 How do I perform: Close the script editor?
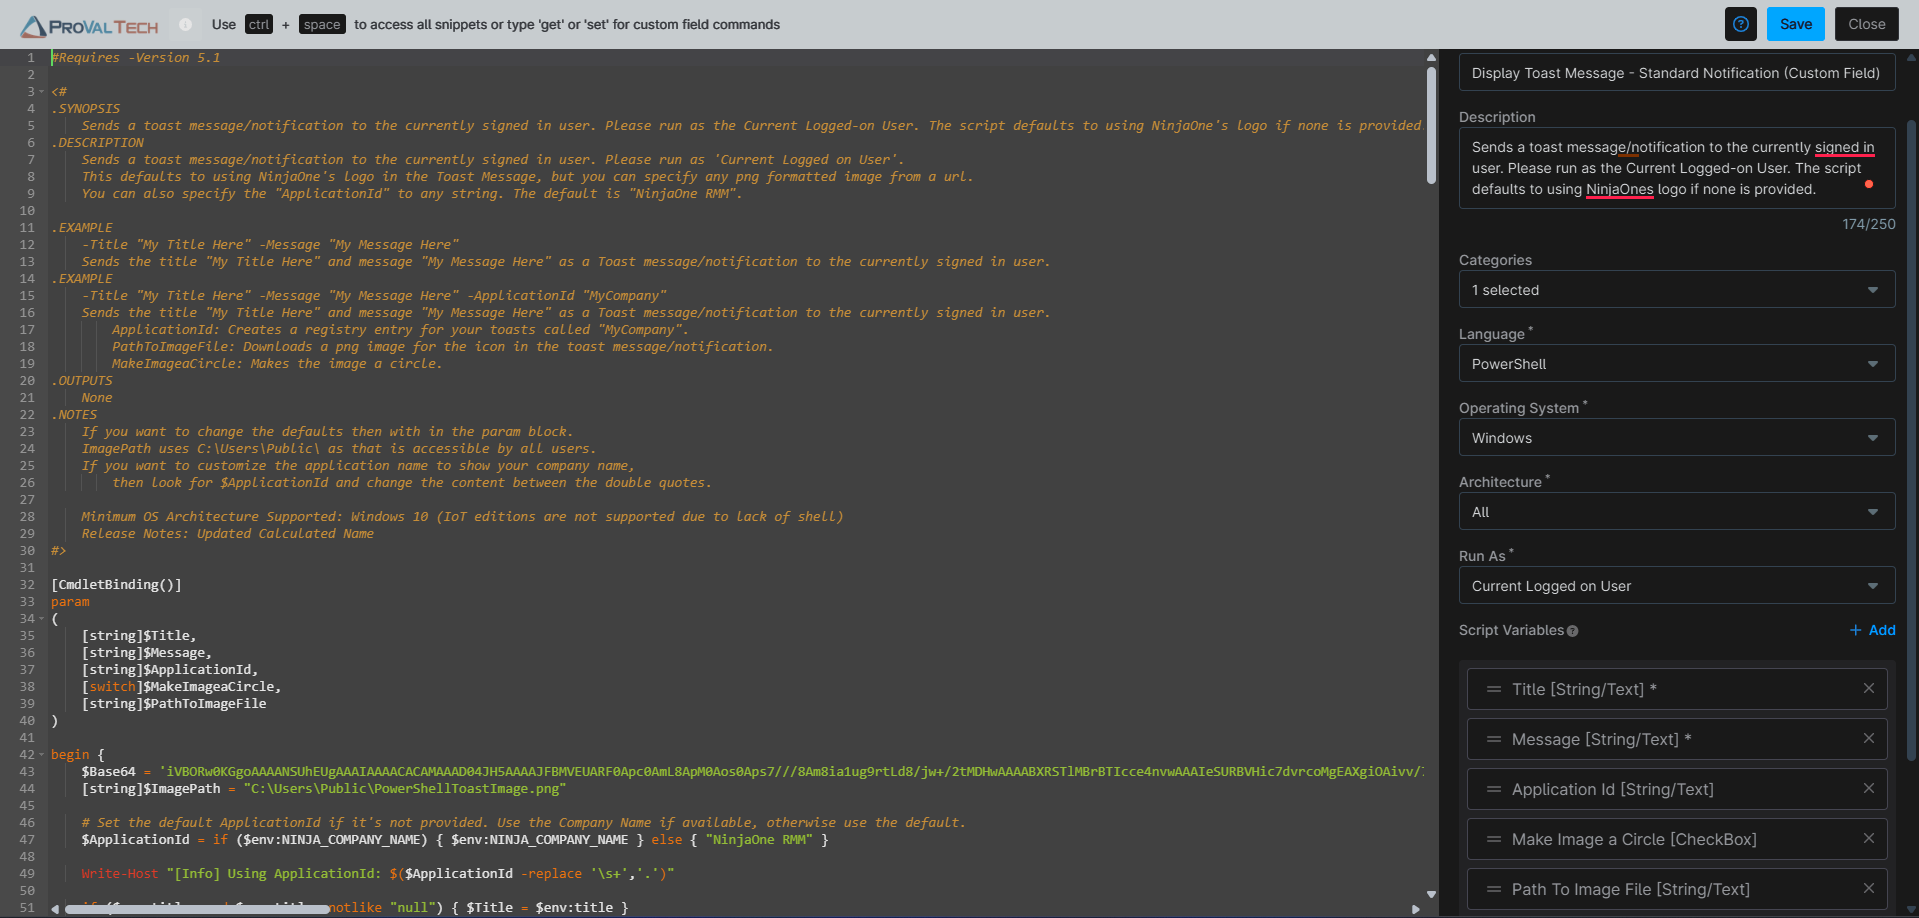(1867, 24)
